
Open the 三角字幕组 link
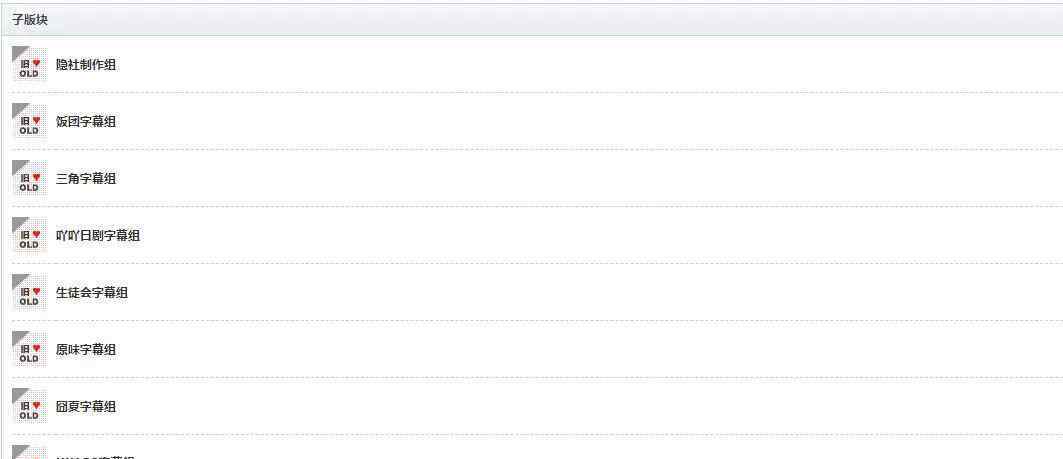tap(86, 179)
